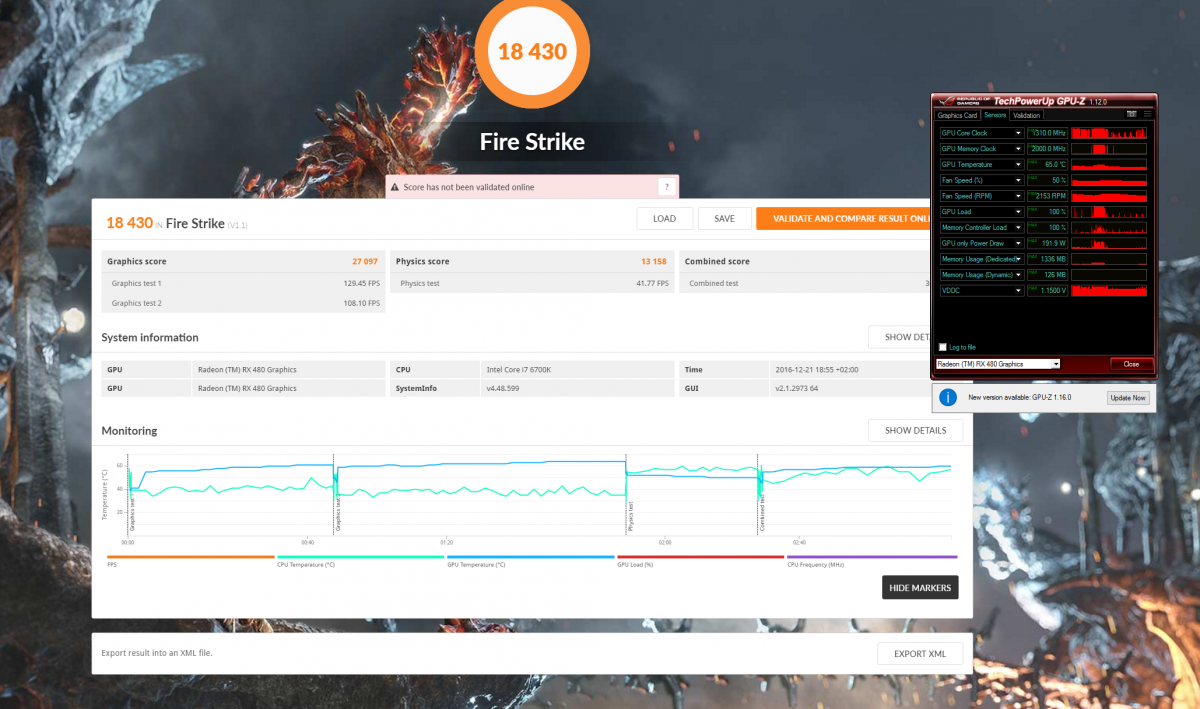1200x709 pixels.
Task: Click the GUI version v2.1.2973 64
Action: [x=797, y=388]
